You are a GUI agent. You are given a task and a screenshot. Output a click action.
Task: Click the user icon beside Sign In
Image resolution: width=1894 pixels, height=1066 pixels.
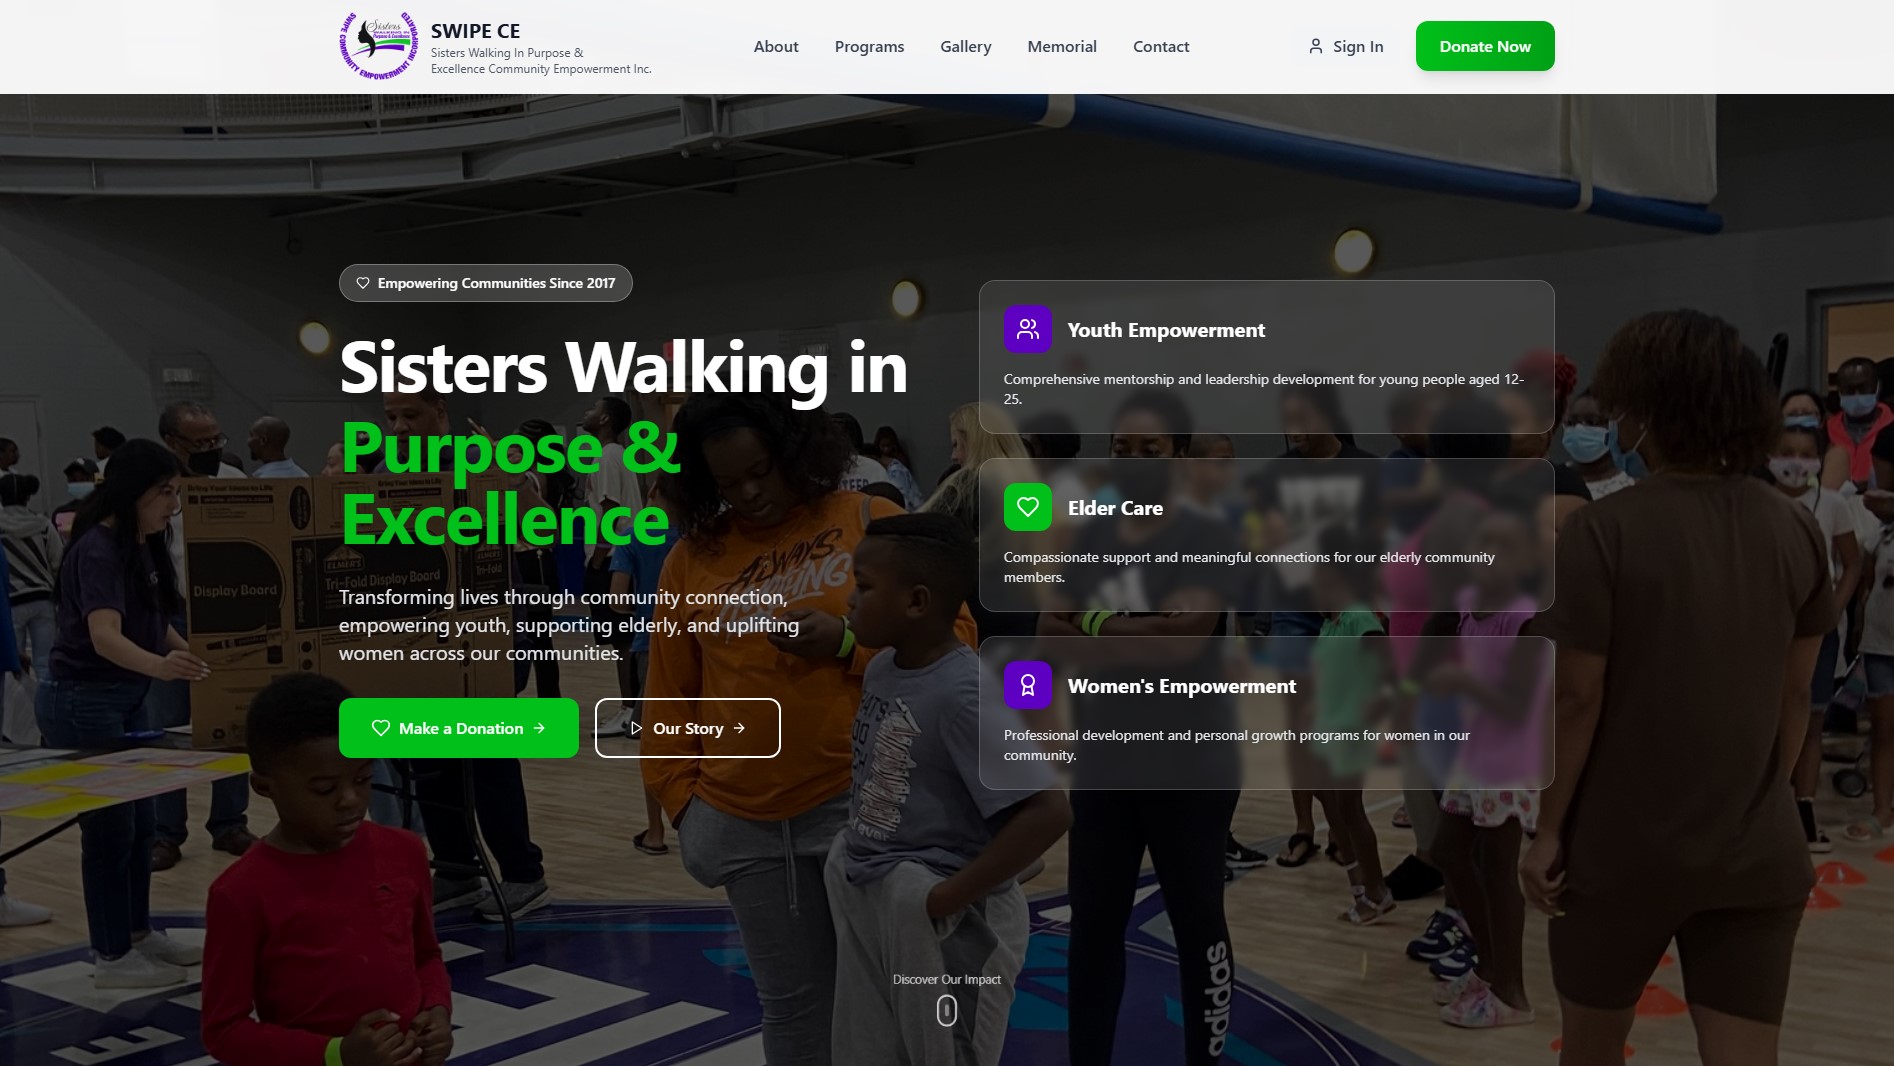coord(1315,46)
